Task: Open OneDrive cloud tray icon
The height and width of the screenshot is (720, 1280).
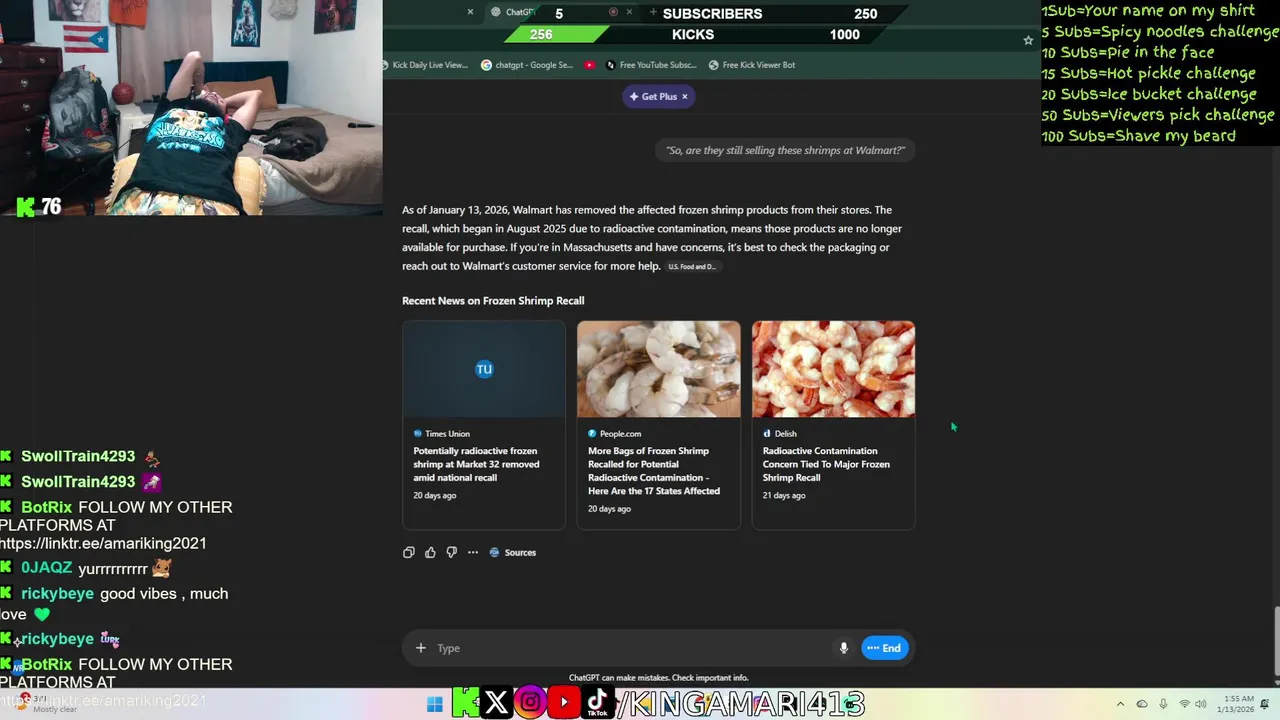Action: [x=1142, y=704]
